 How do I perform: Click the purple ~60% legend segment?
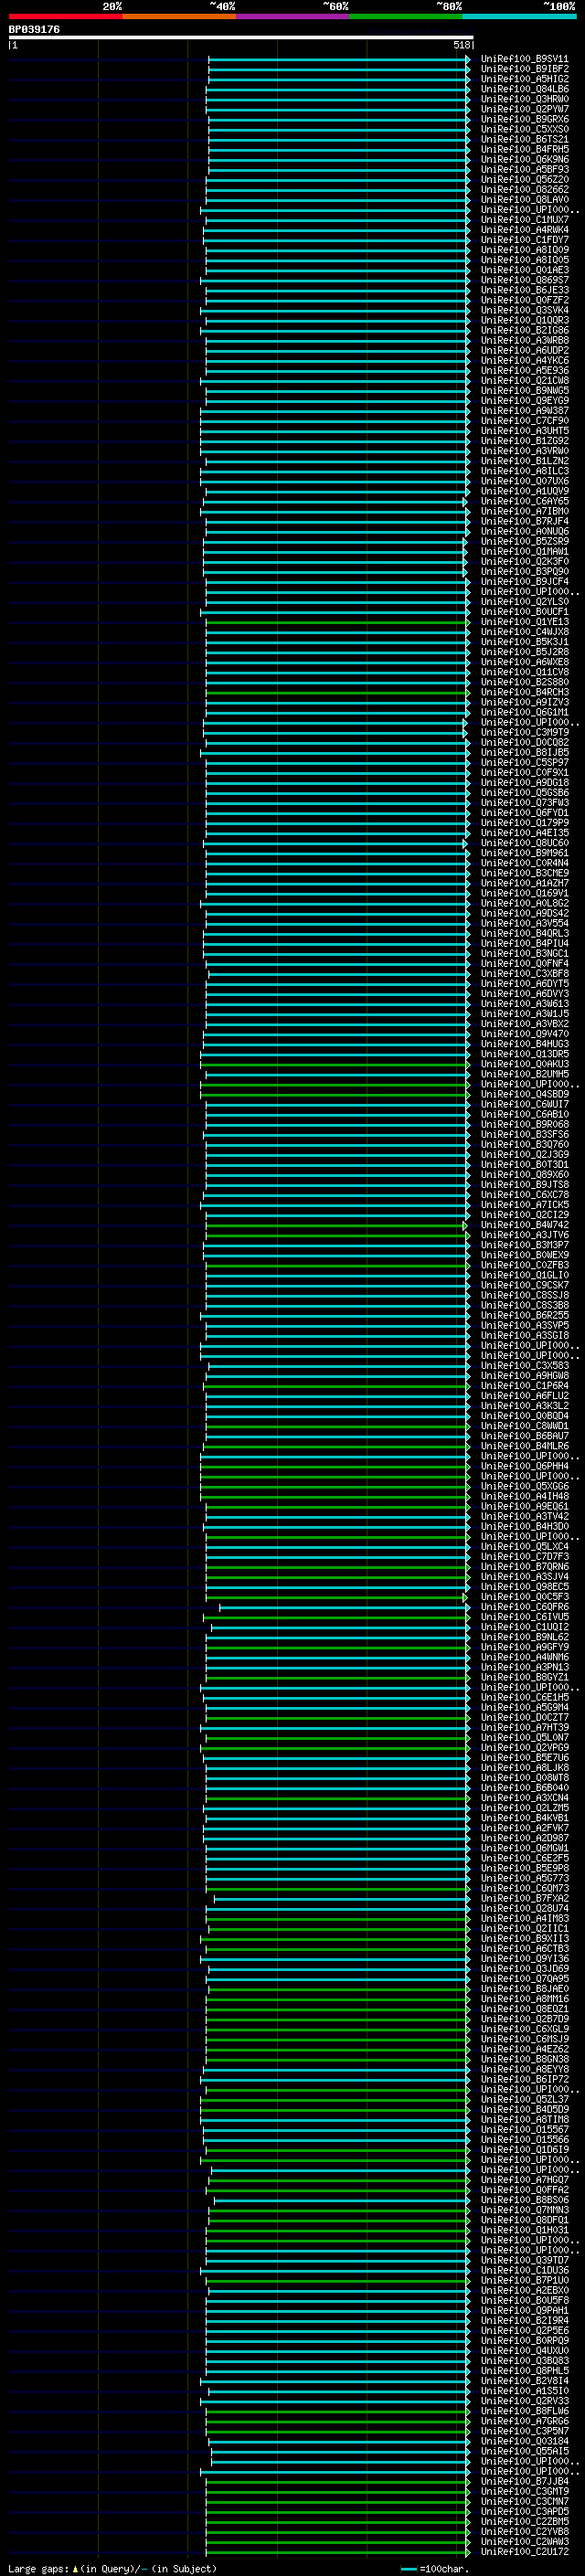pyautogui.click(x=293, y=16)
